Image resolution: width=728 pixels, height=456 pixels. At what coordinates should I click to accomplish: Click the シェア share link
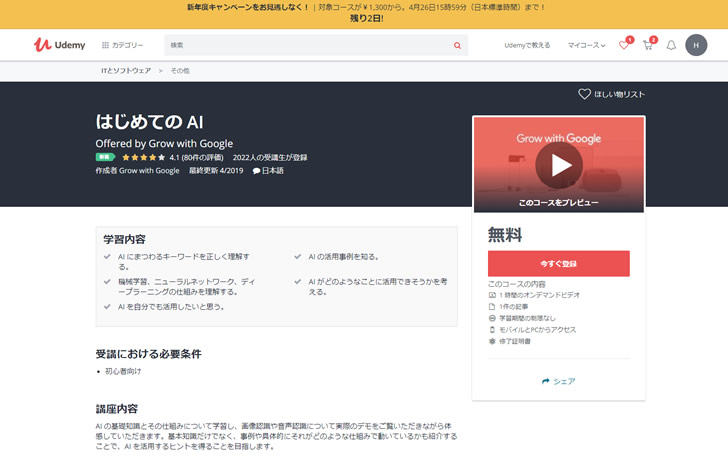pyautogui.click(x=559, y=381)
